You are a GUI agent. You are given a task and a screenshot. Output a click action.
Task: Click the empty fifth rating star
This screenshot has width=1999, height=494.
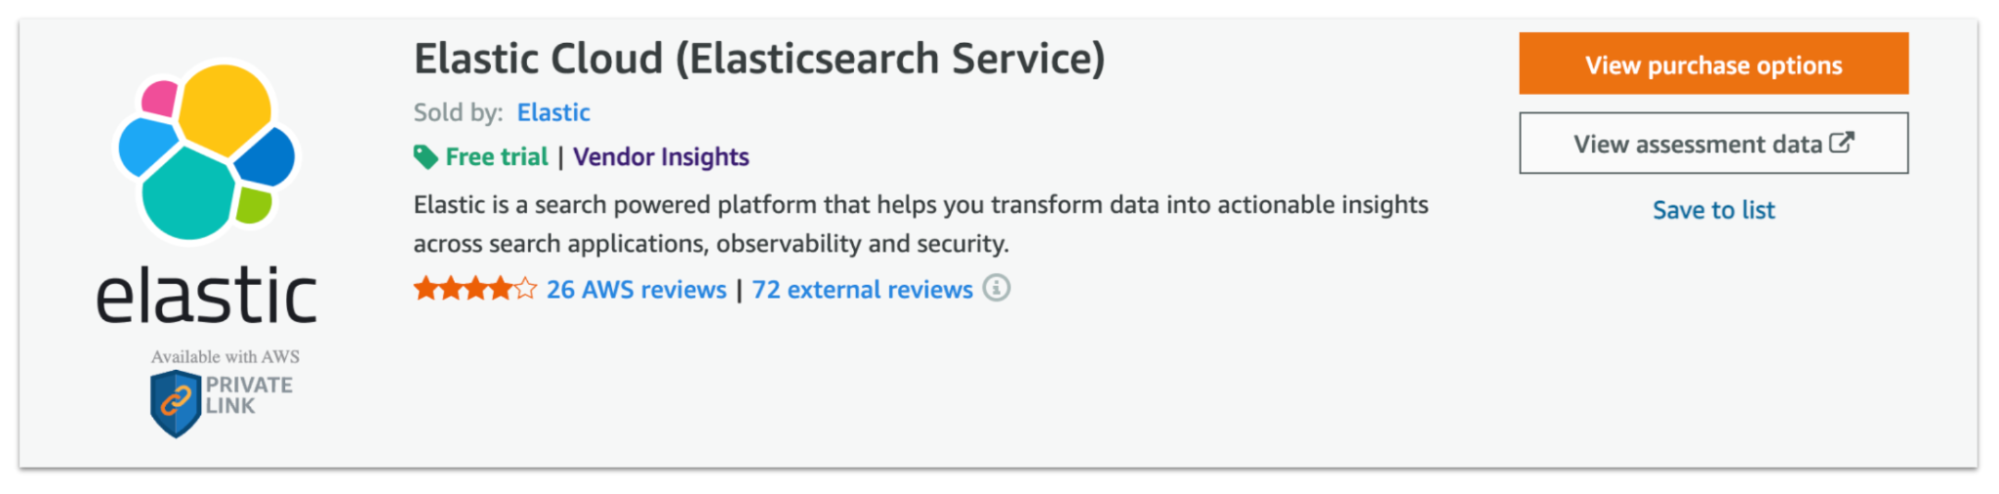tap(525, 289)
